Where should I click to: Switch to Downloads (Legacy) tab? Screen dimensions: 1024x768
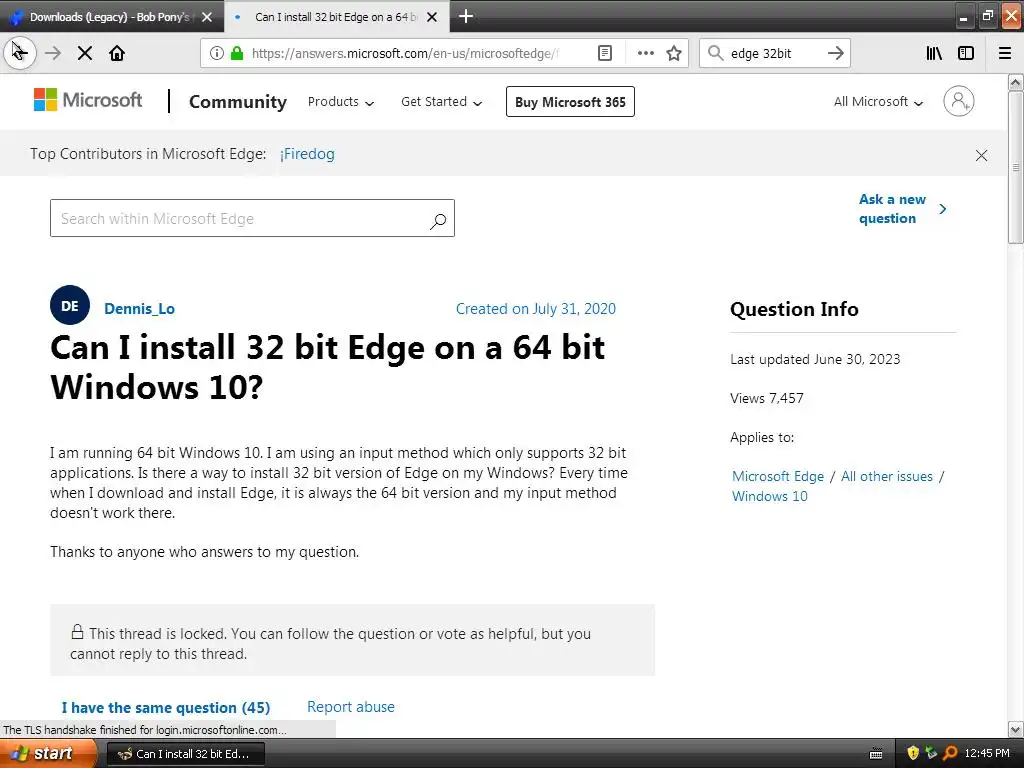coord(111,17)
